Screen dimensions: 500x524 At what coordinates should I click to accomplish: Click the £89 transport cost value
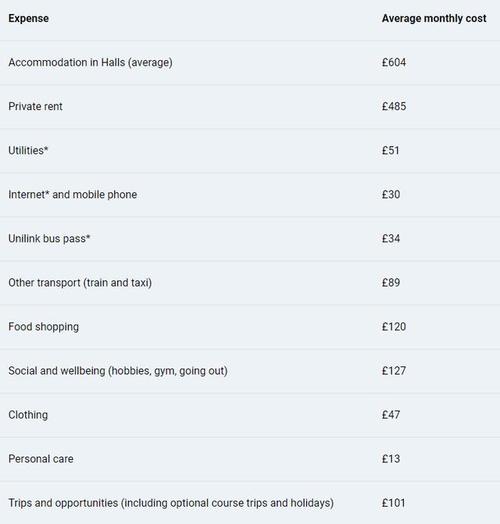[391, 283]
